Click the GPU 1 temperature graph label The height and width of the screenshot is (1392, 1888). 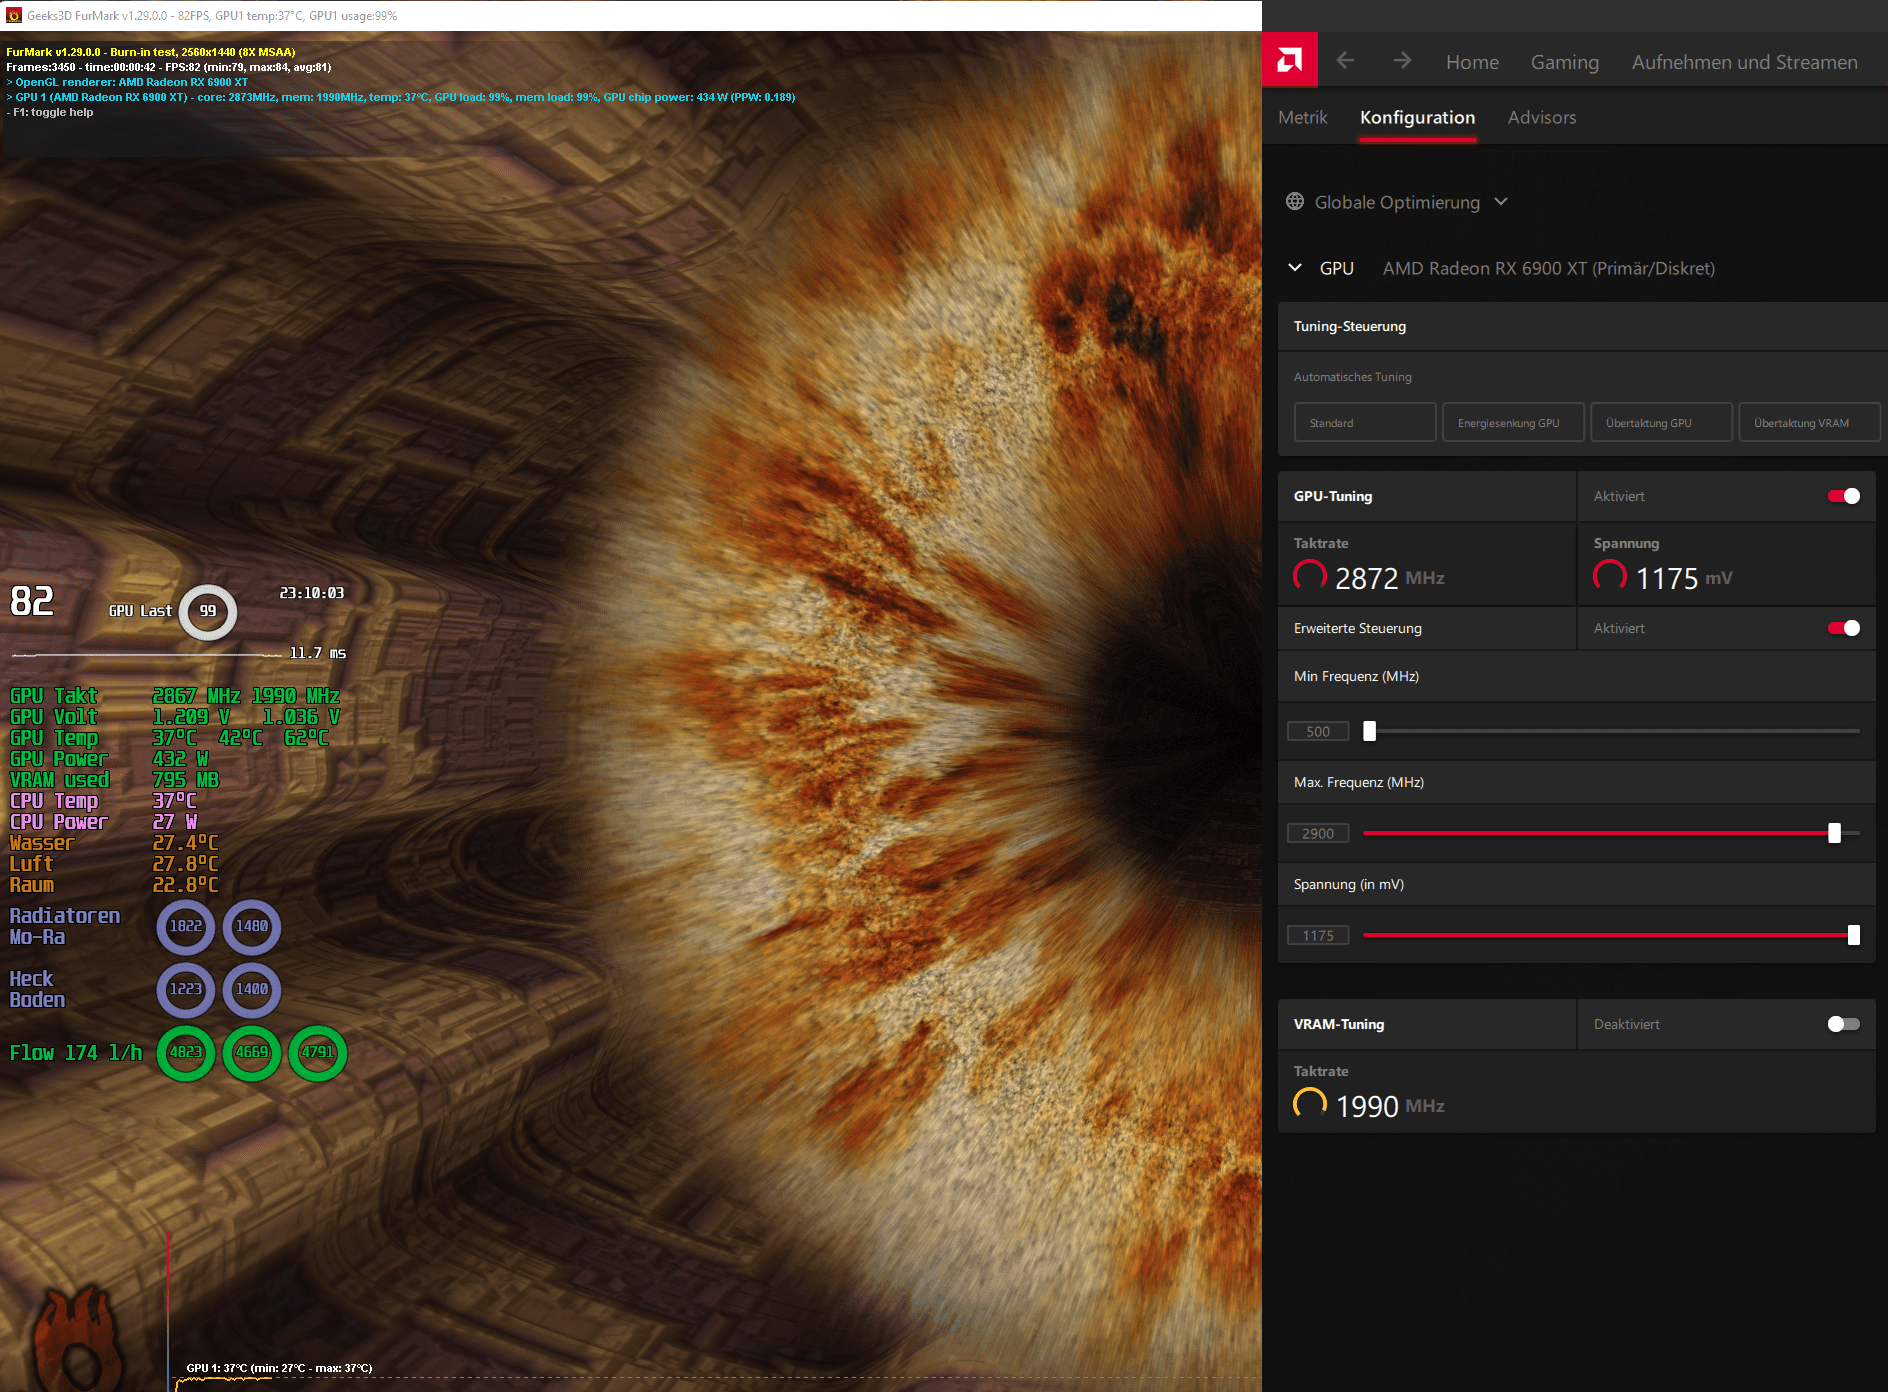coord(279,1368)
